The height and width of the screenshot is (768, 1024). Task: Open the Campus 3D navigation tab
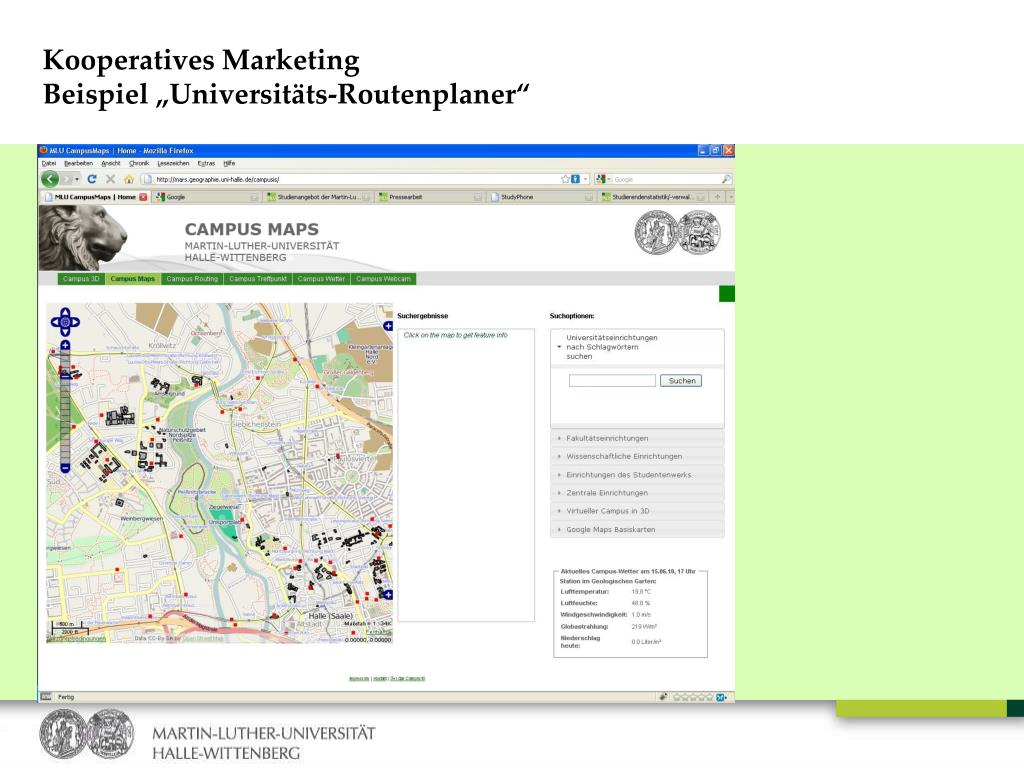click(x=81, y=279)
